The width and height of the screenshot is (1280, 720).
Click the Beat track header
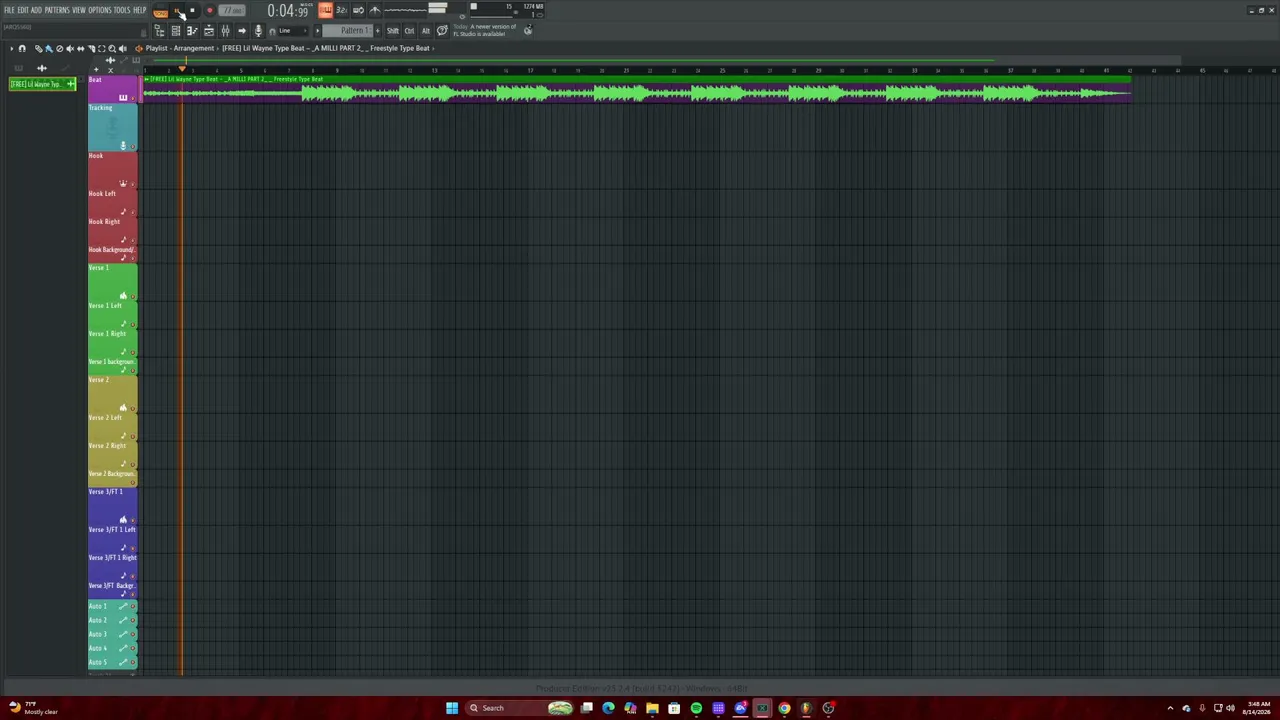click(112, 89)
